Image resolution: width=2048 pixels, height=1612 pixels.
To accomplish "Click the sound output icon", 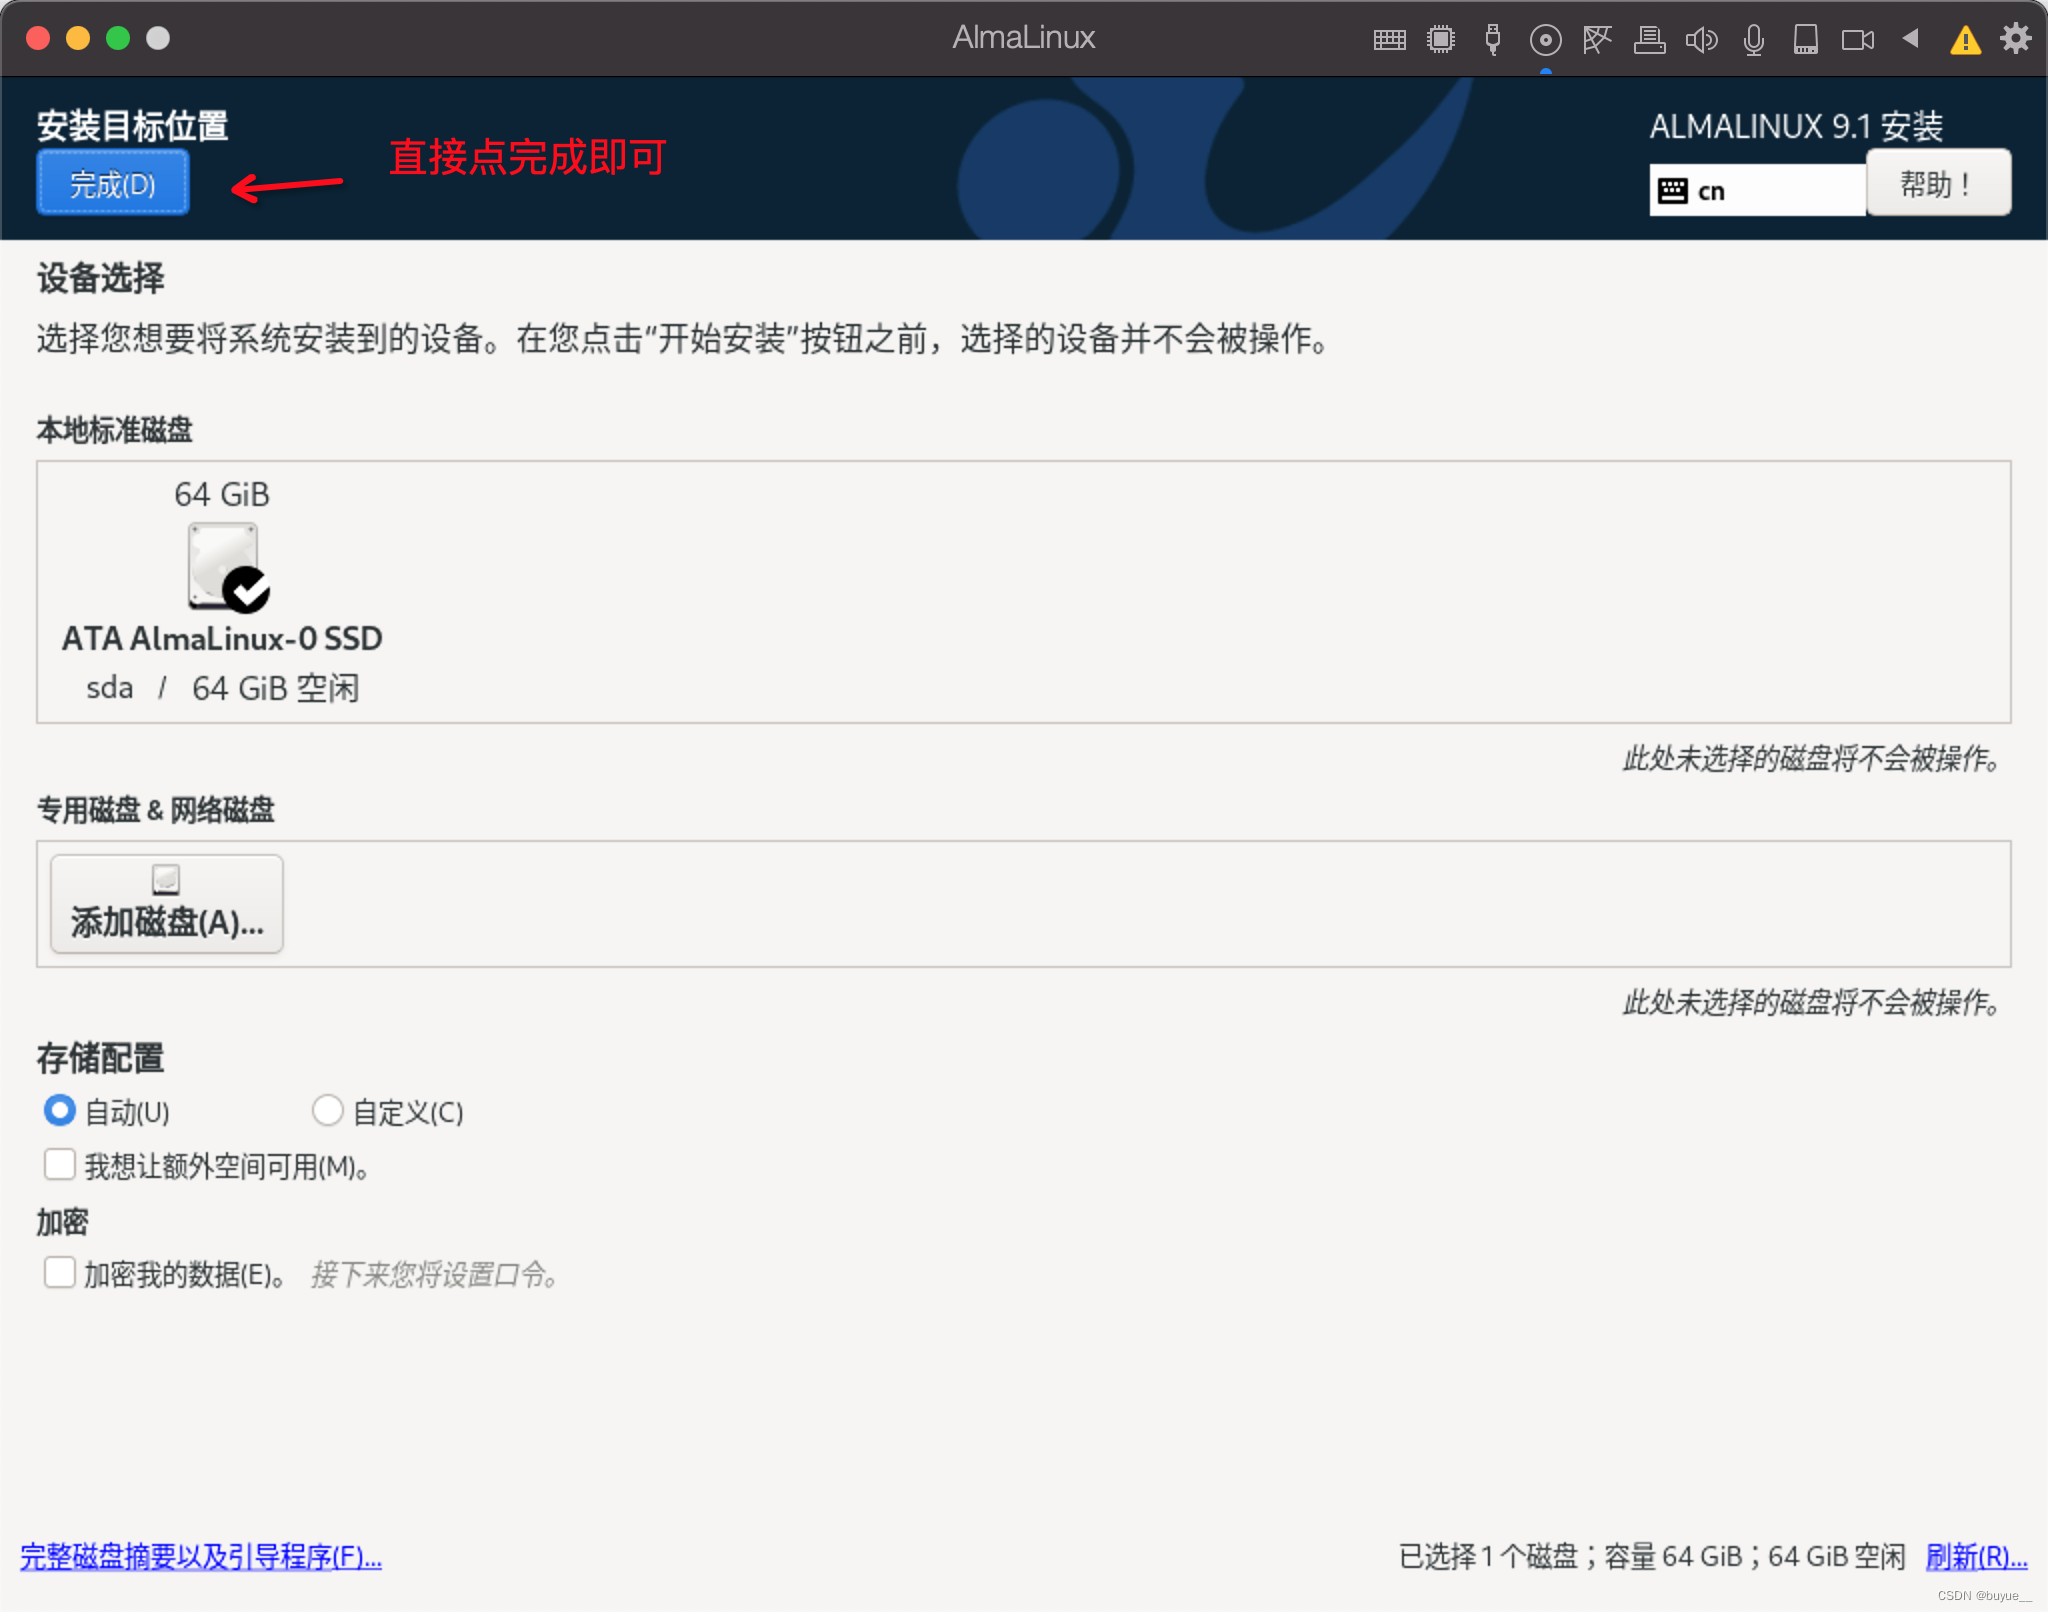I will coord(1702,38).
